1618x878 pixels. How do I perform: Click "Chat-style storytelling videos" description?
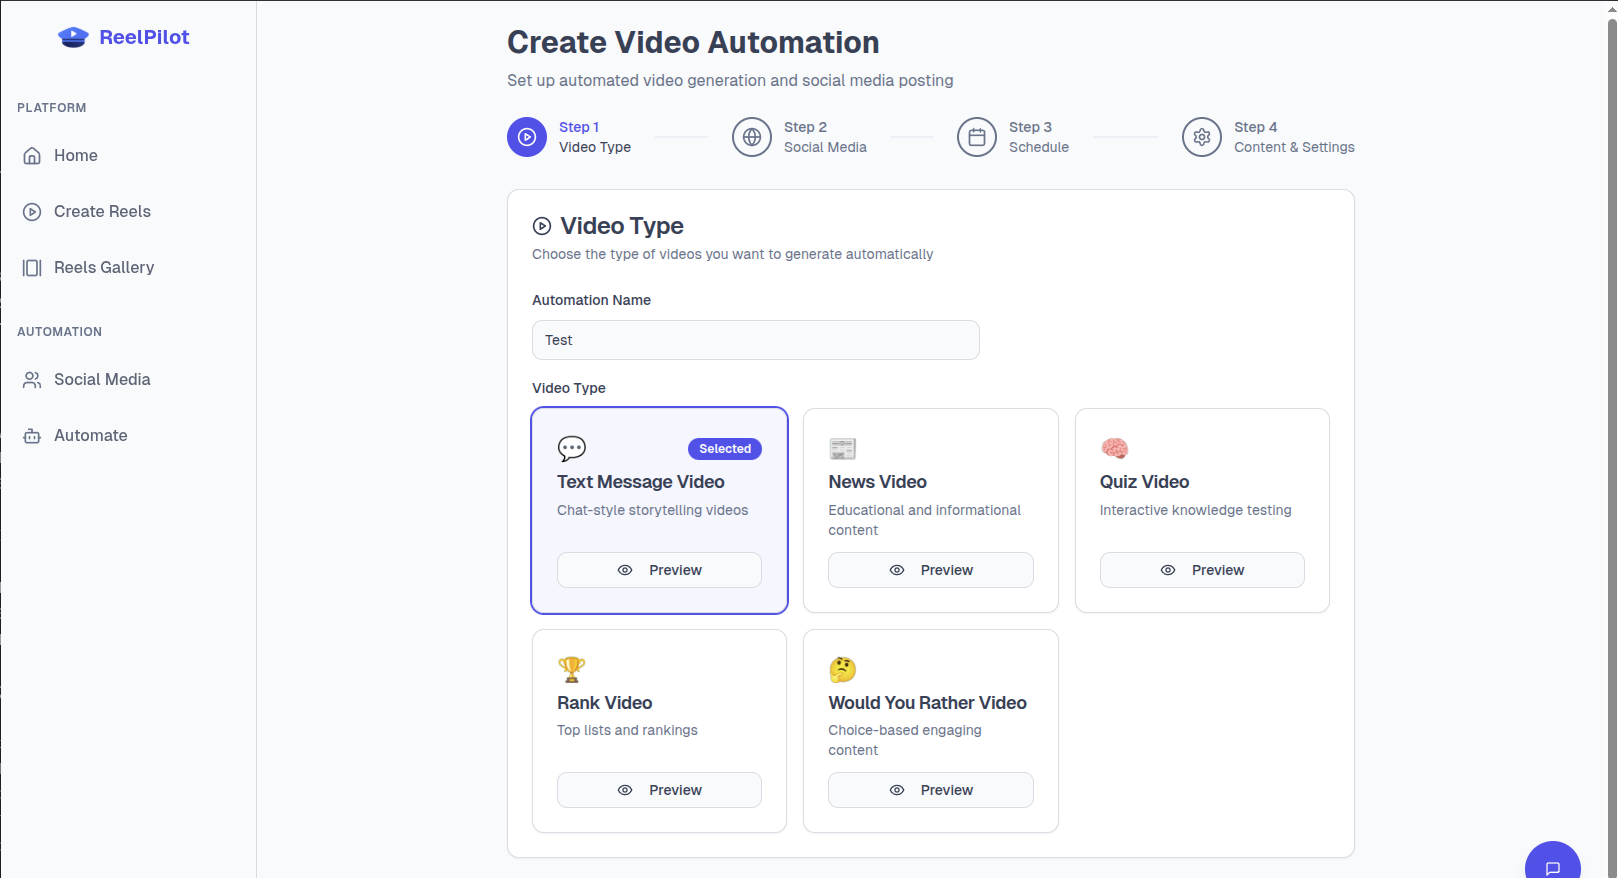pos(652,510)
